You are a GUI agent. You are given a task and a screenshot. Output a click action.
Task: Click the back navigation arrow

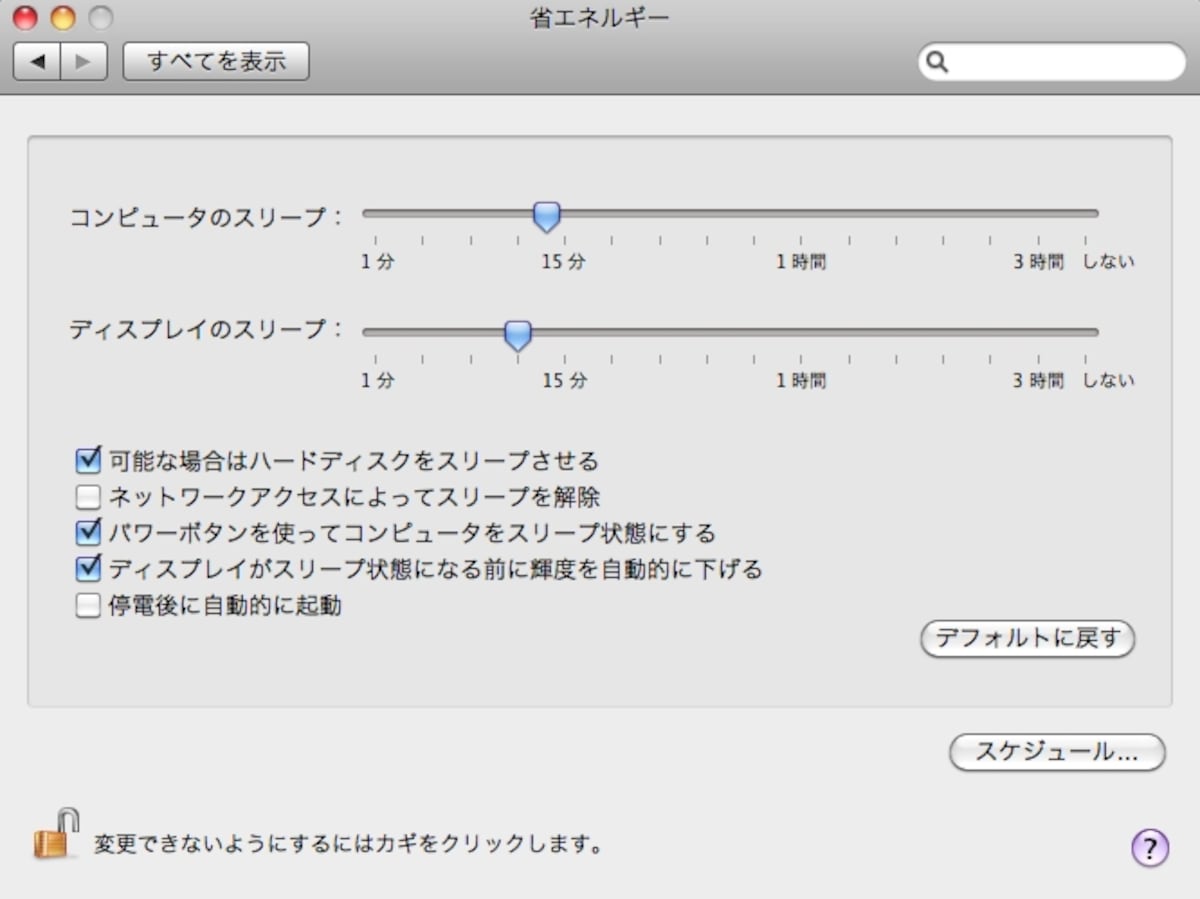[37, 62]
